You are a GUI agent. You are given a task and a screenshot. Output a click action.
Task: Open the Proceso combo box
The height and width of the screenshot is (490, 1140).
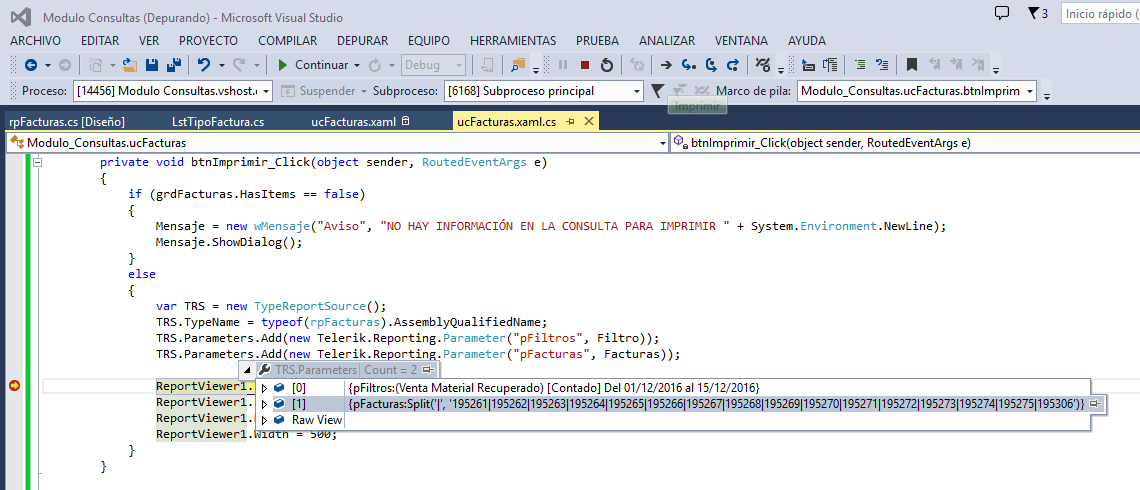pos(173,91)
